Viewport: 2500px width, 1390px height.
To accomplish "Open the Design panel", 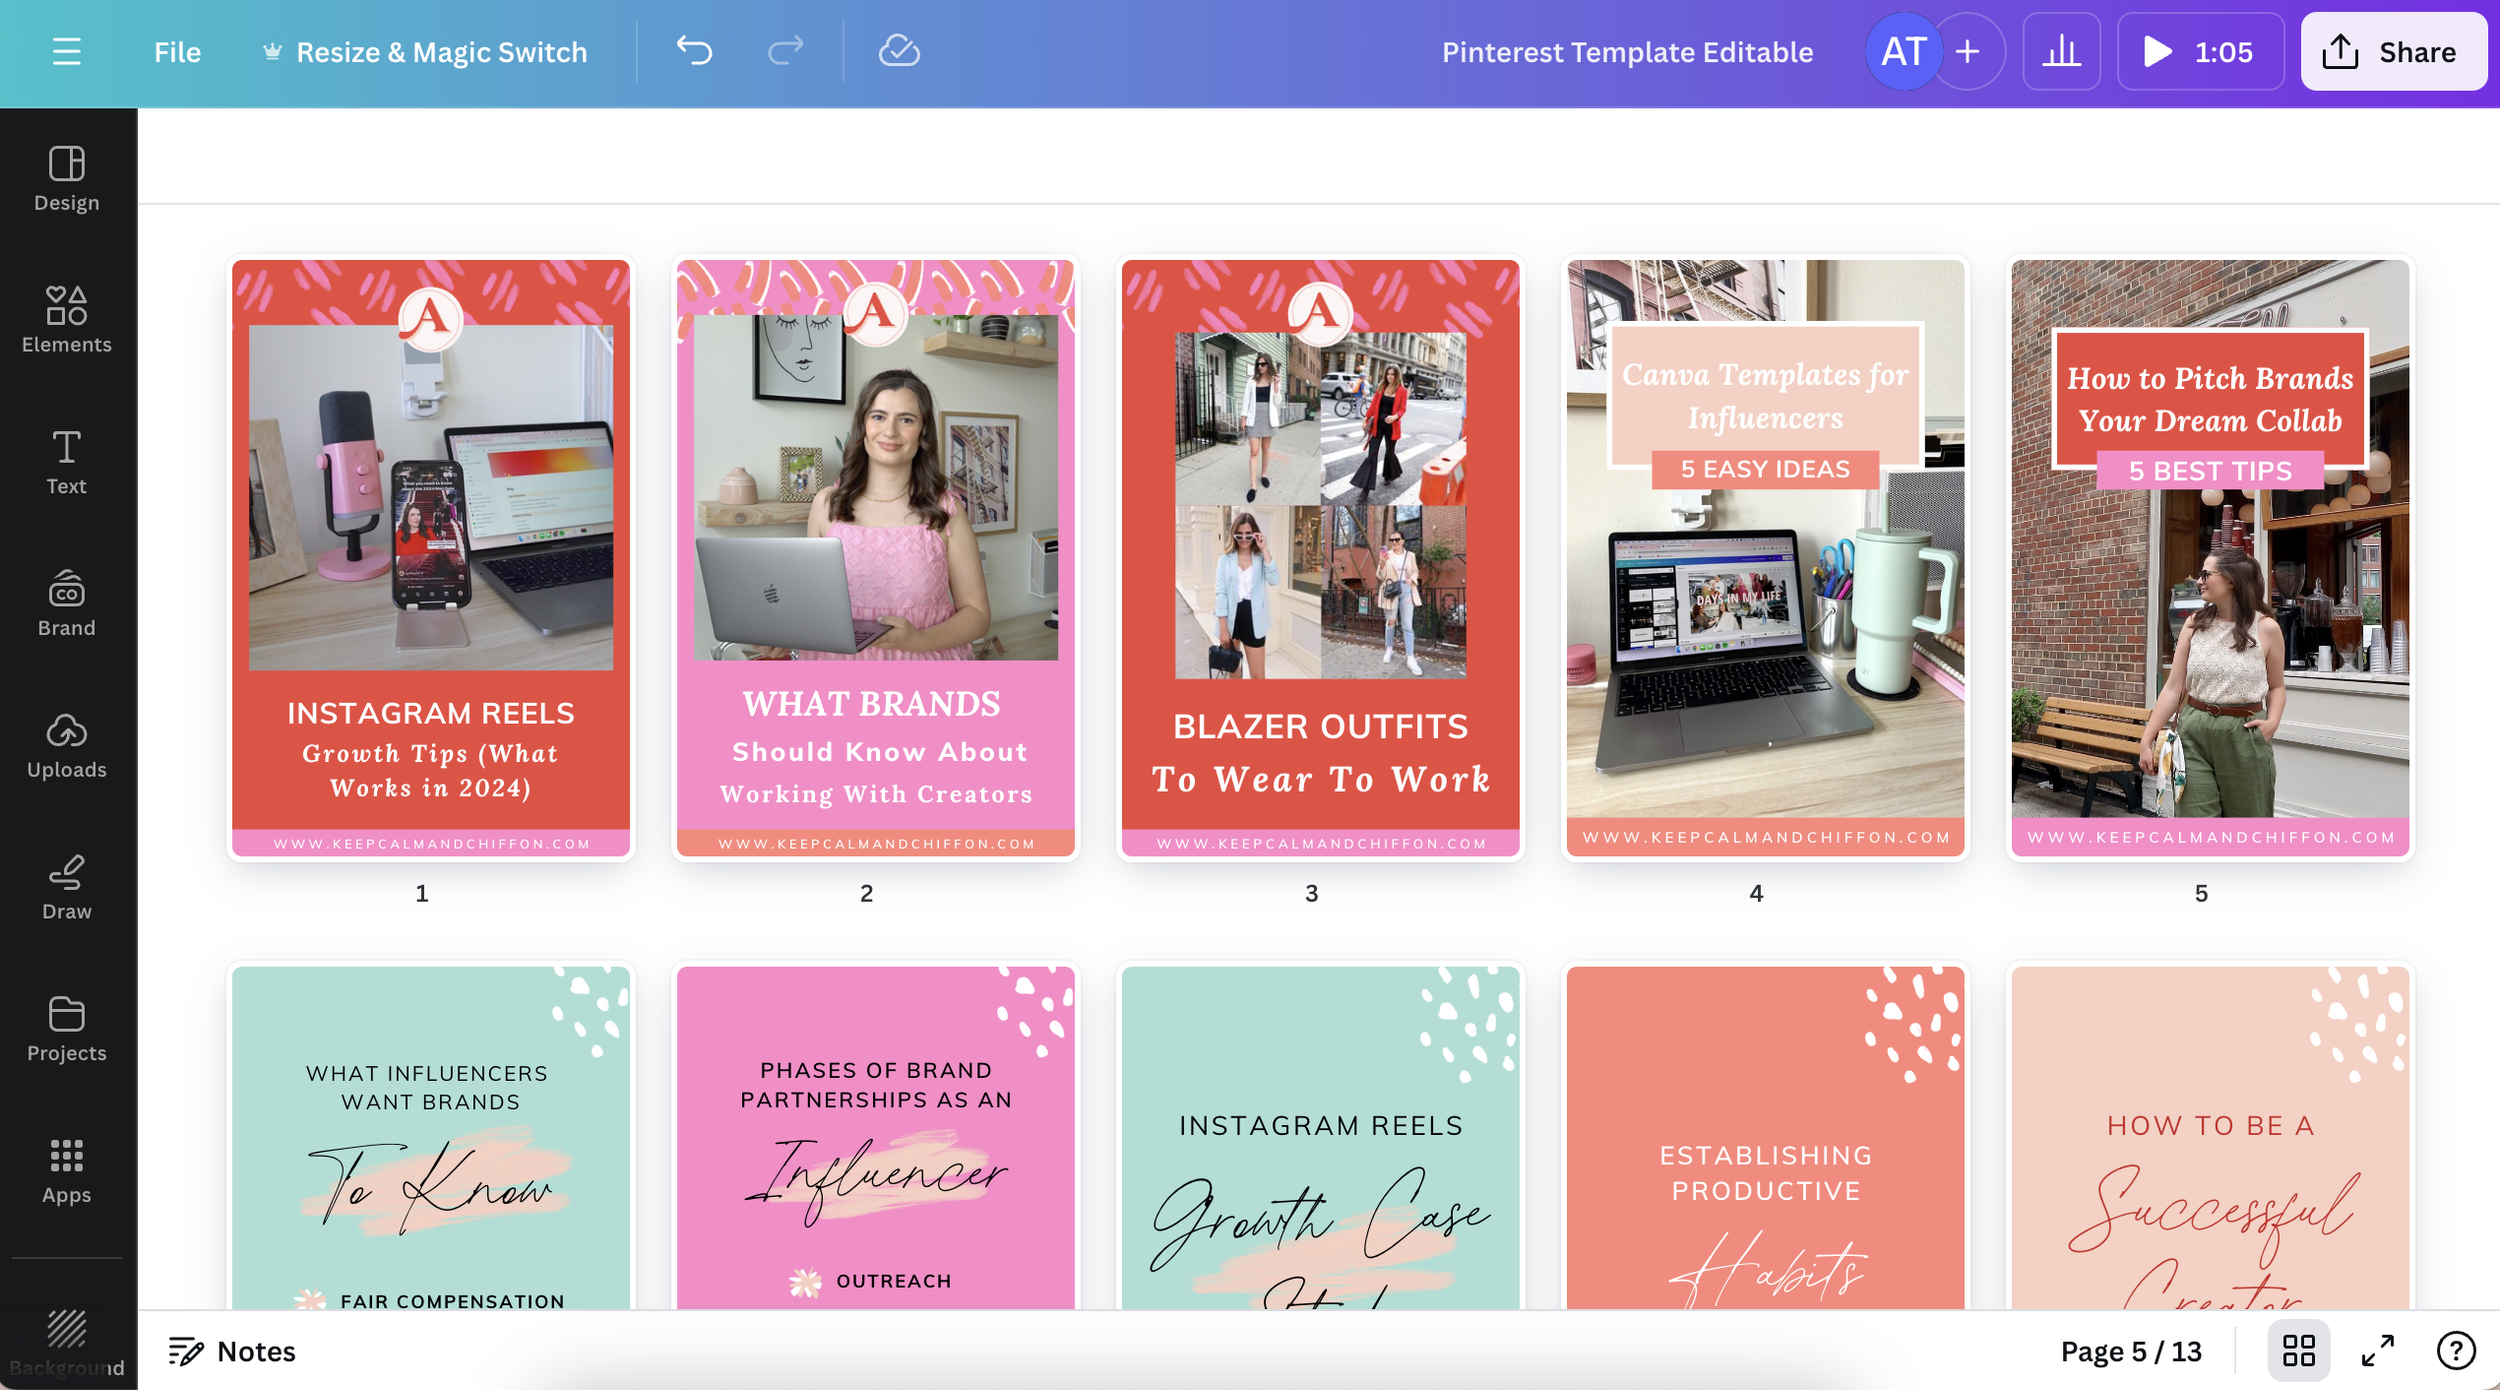I will 67,179.
